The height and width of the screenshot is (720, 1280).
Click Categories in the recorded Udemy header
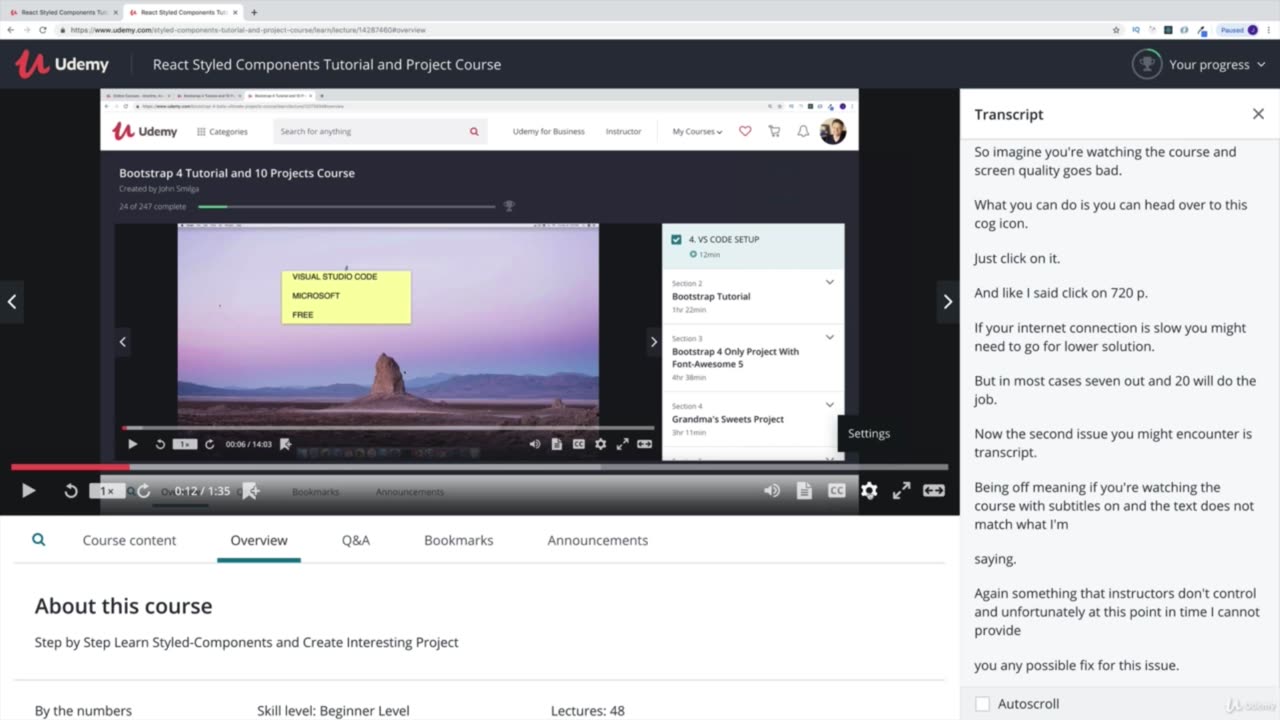tap(222, 131)
